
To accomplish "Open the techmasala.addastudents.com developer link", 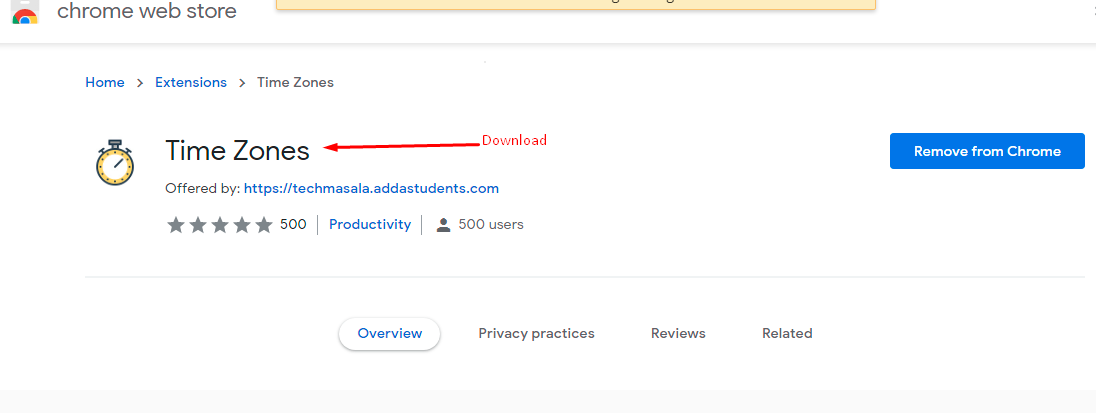I will tap(371, 188).
